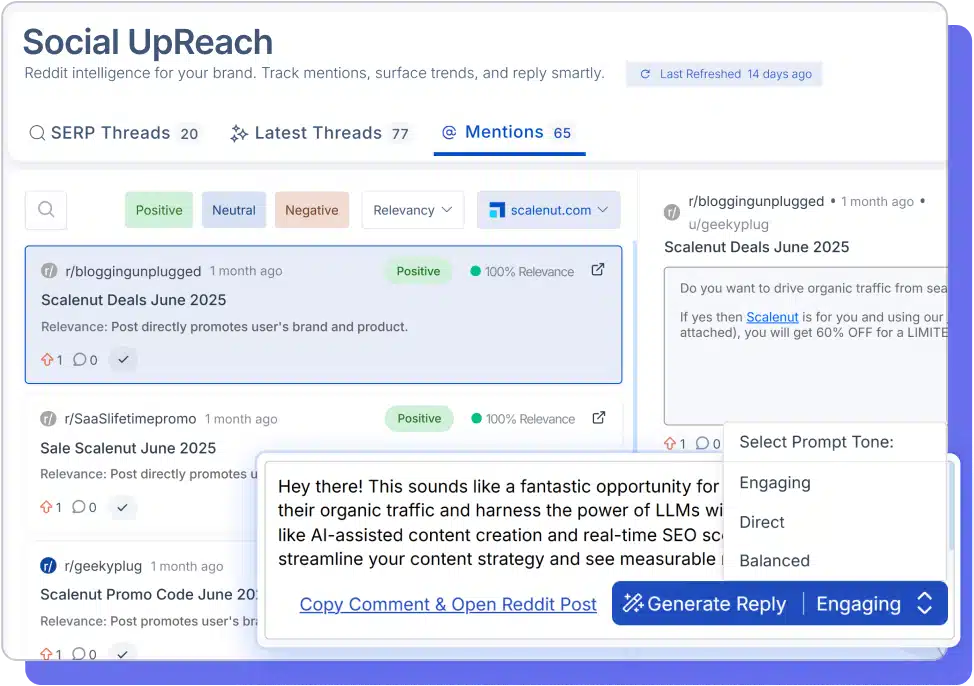Click comment icon on Sale Scalenut post

click(79, 507)
